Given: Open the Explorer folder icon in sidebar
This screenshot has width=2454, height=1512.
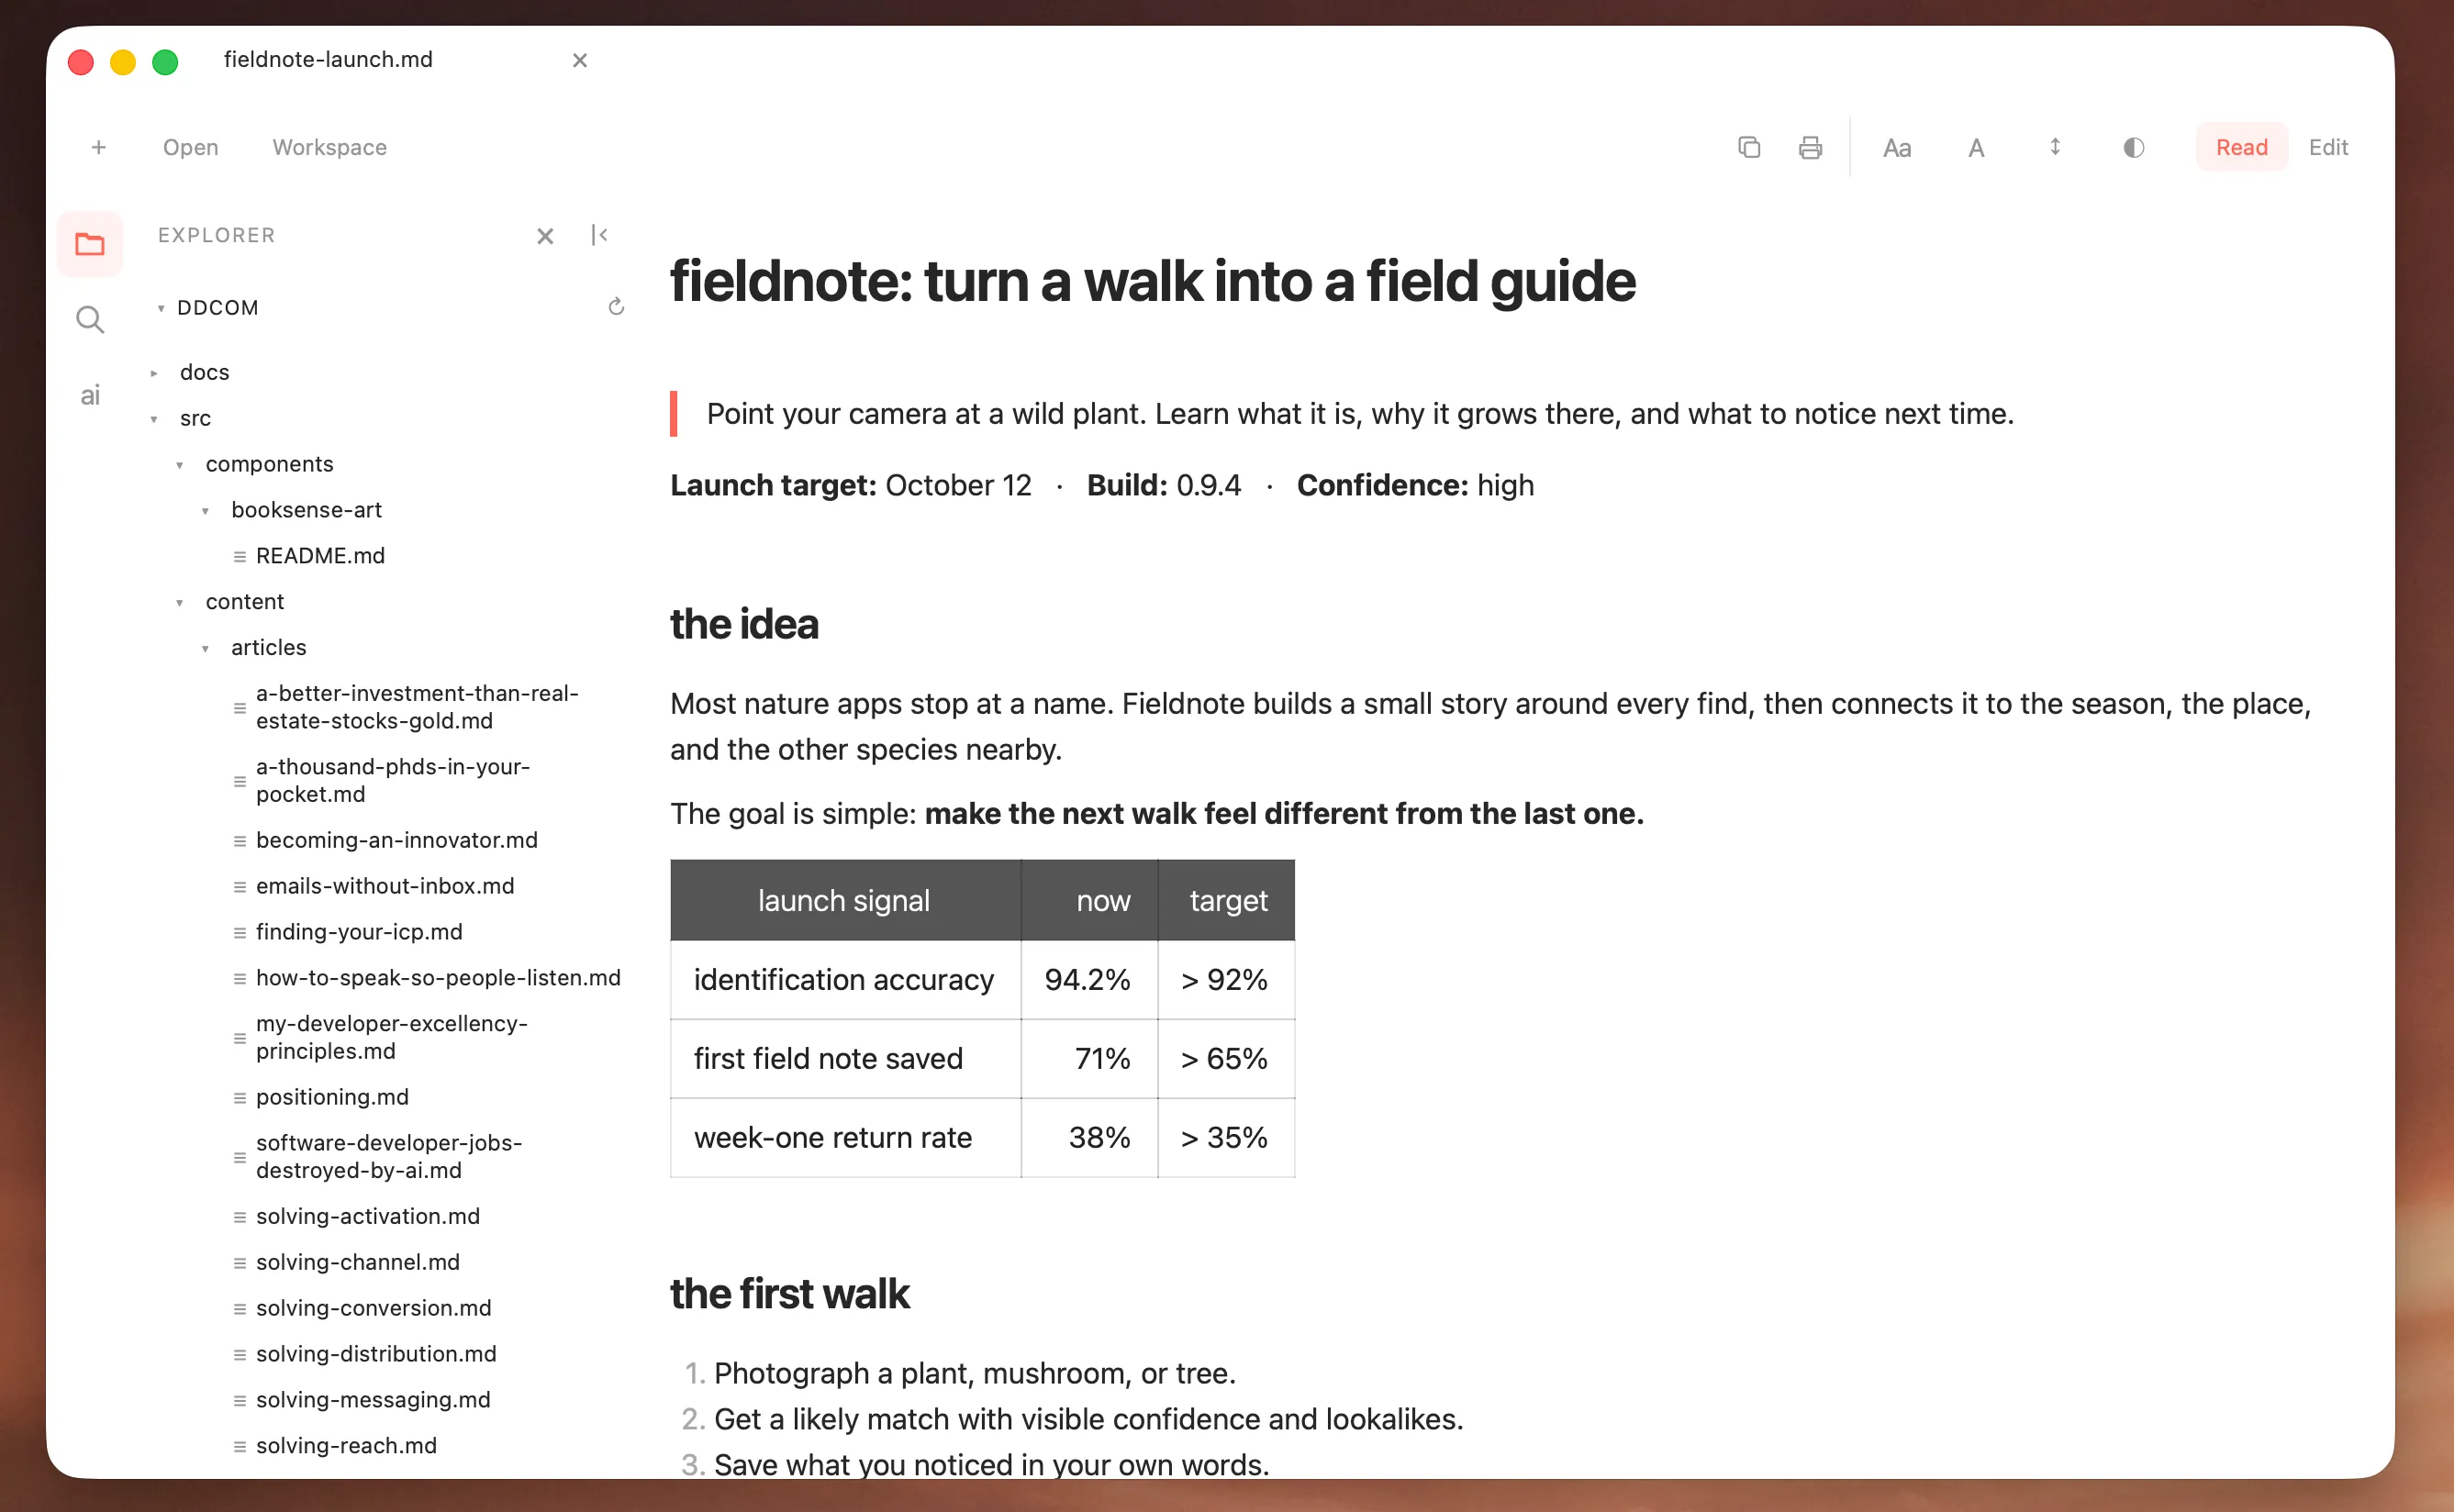Looking at the screenshot, I should click(x=90, y=243).
